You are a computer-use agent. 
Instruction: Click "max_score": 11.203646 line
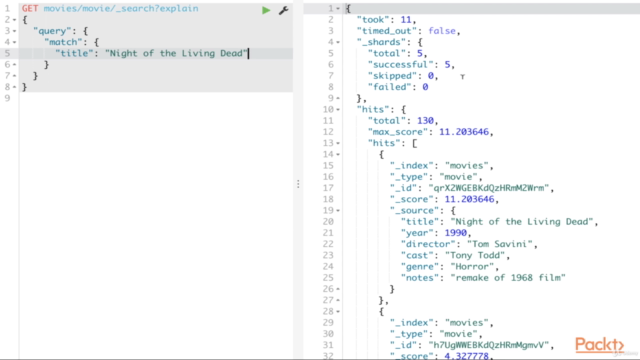tap(431, 132)
